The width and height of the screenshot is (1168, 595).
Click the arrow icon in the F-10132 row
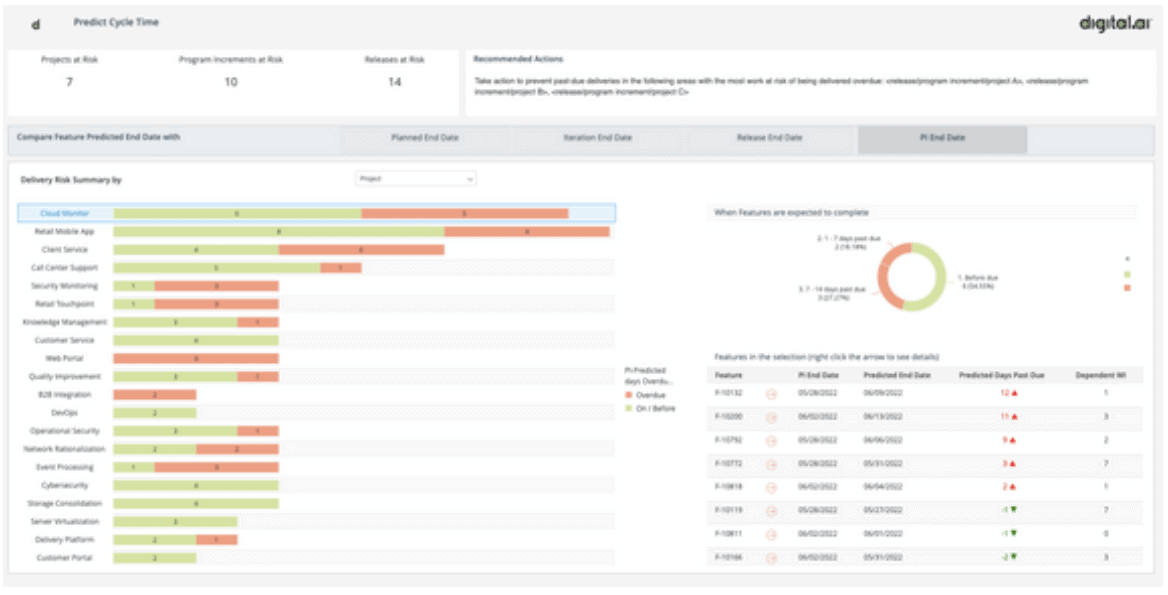tap(771, 393)
